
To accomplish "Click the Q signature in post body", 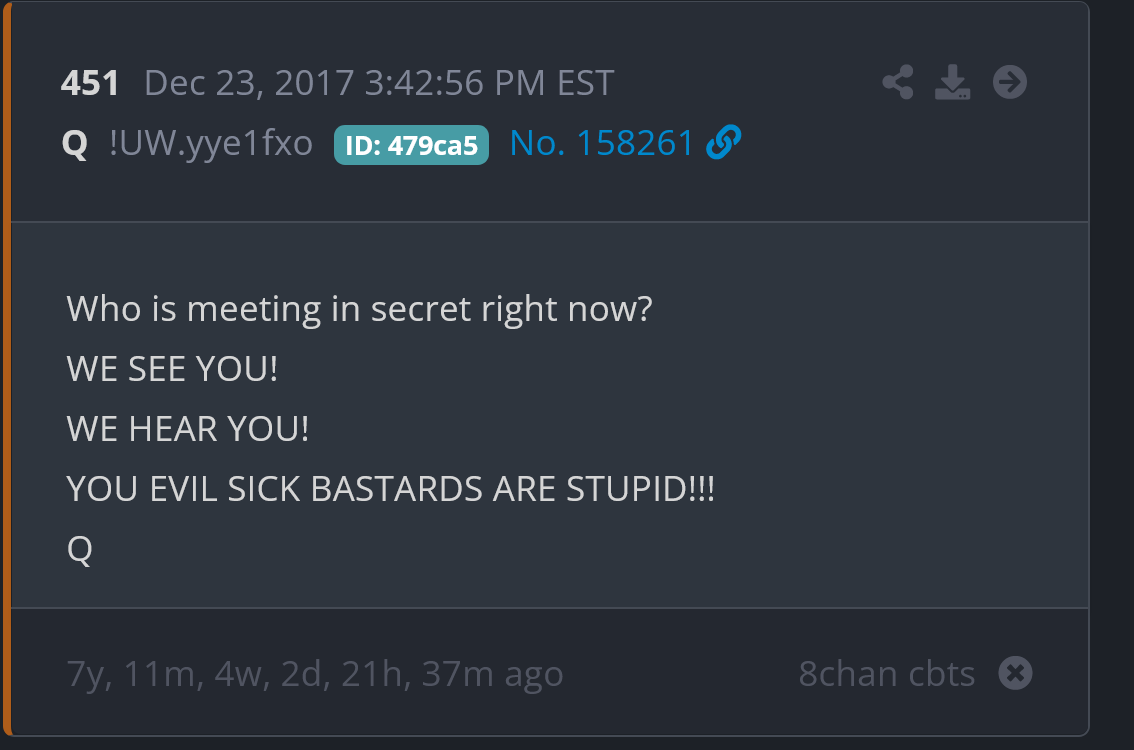I will click(x=80, y=550).
